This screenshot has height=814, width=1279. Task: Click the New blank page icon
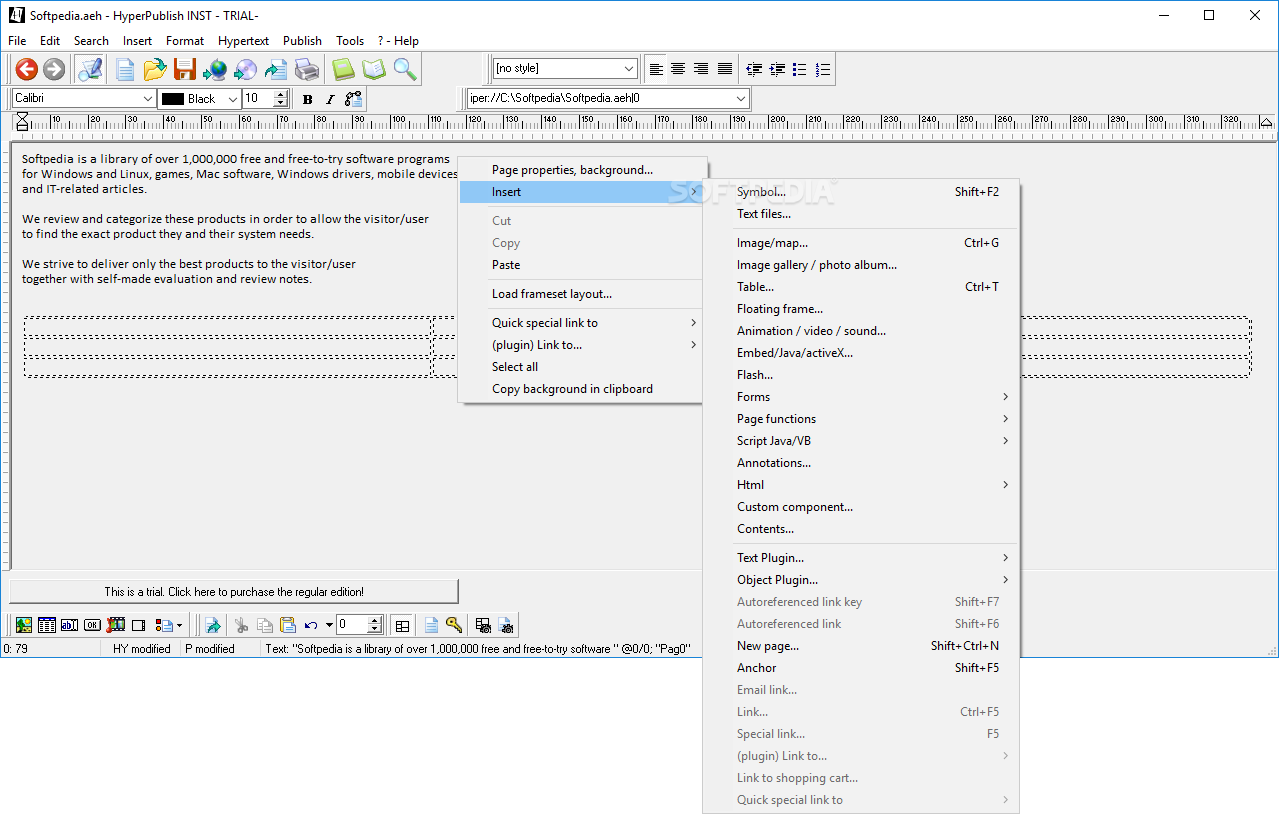125,69
